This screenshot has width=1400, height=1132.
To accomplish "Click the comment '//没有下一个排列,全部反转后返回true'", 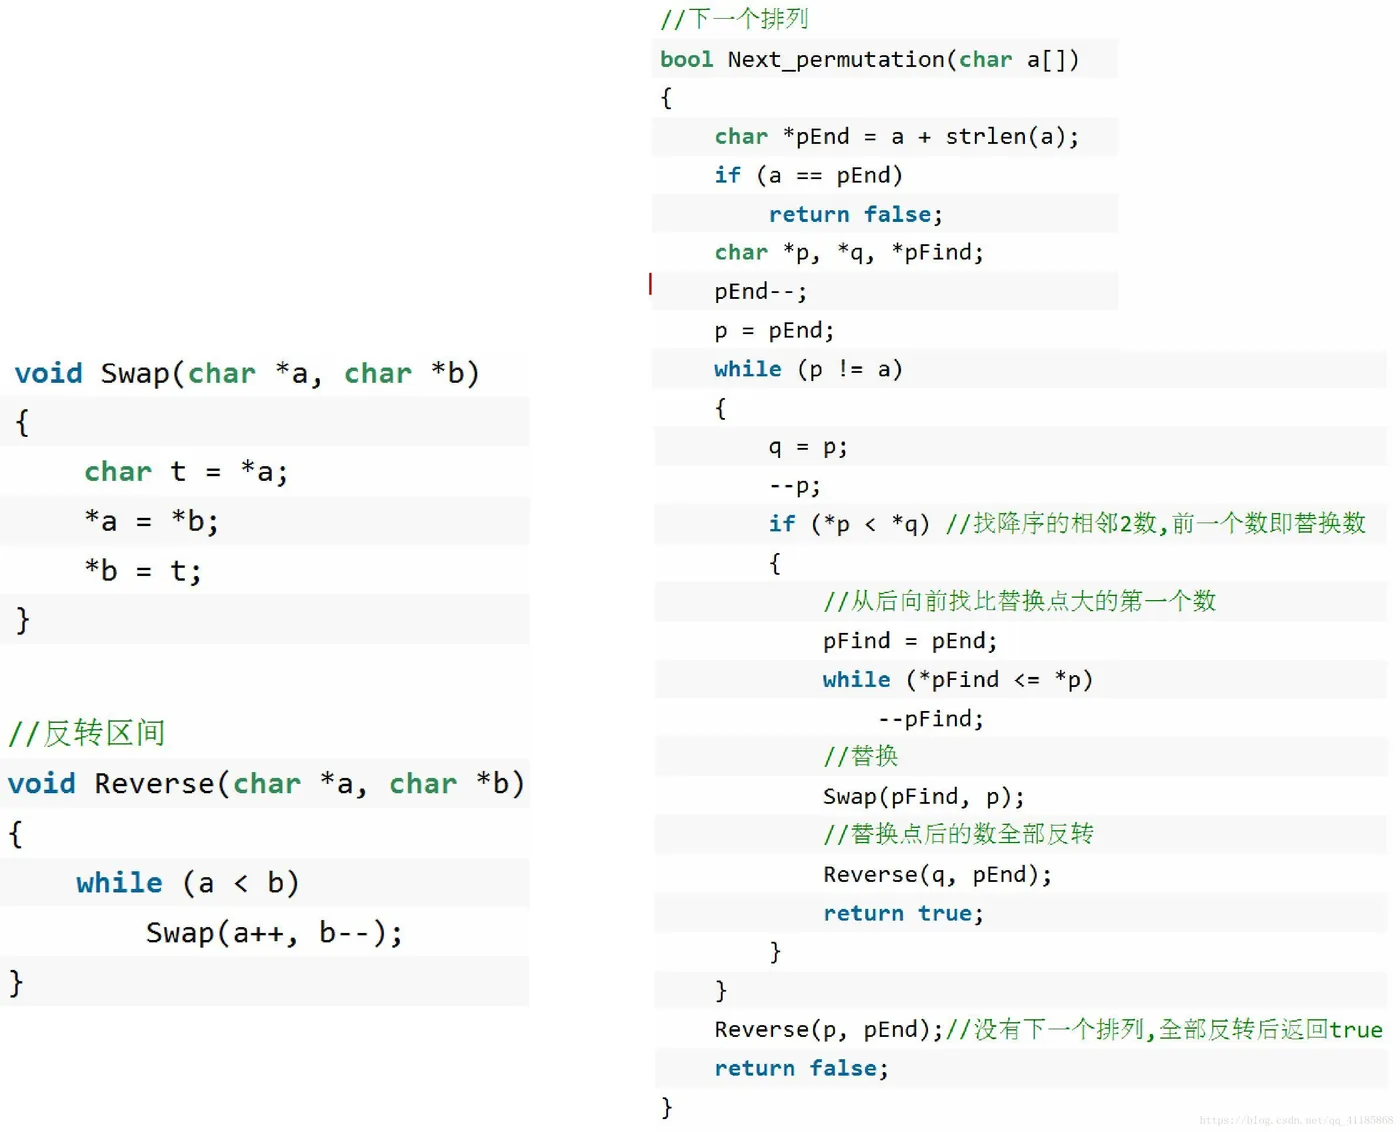I will coord(1165,1029).
